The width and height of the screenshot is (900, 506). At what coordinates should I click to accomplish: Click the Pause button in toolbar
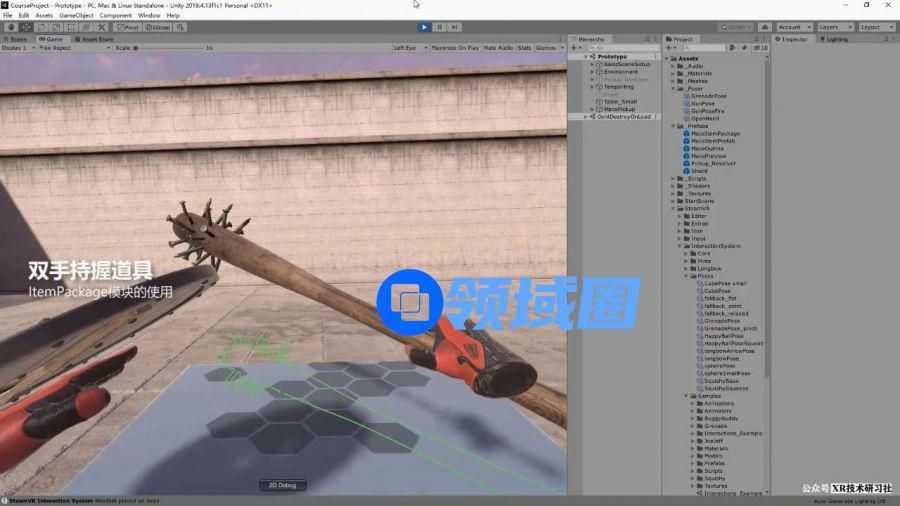click(440, 27)
